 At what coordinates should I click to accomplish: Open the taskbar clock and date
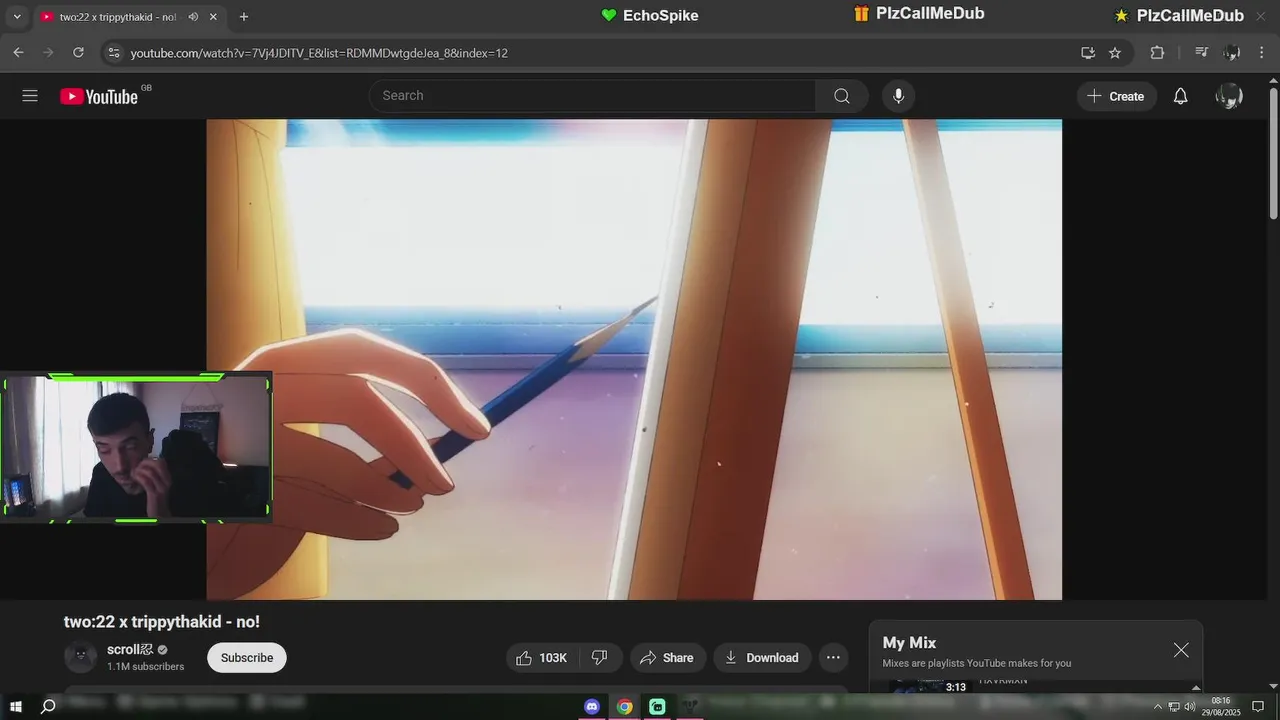coord(1221,706)
